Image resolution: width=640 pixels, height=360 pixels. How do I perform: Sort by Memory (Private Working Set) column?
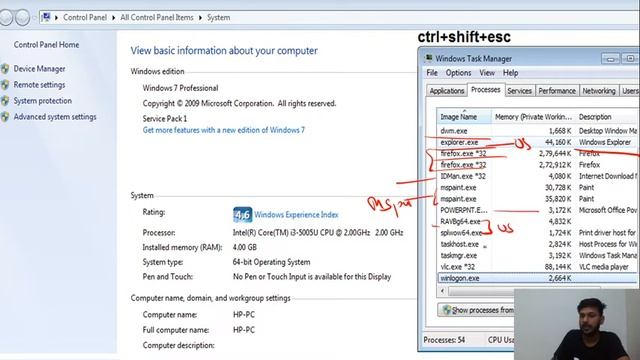pos(533,117)
